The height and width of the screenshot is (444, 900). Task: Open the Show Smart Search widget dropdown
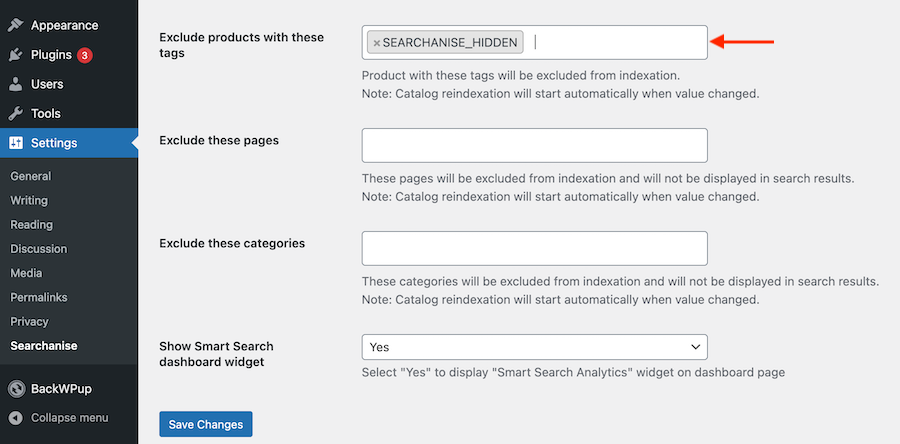534,347
